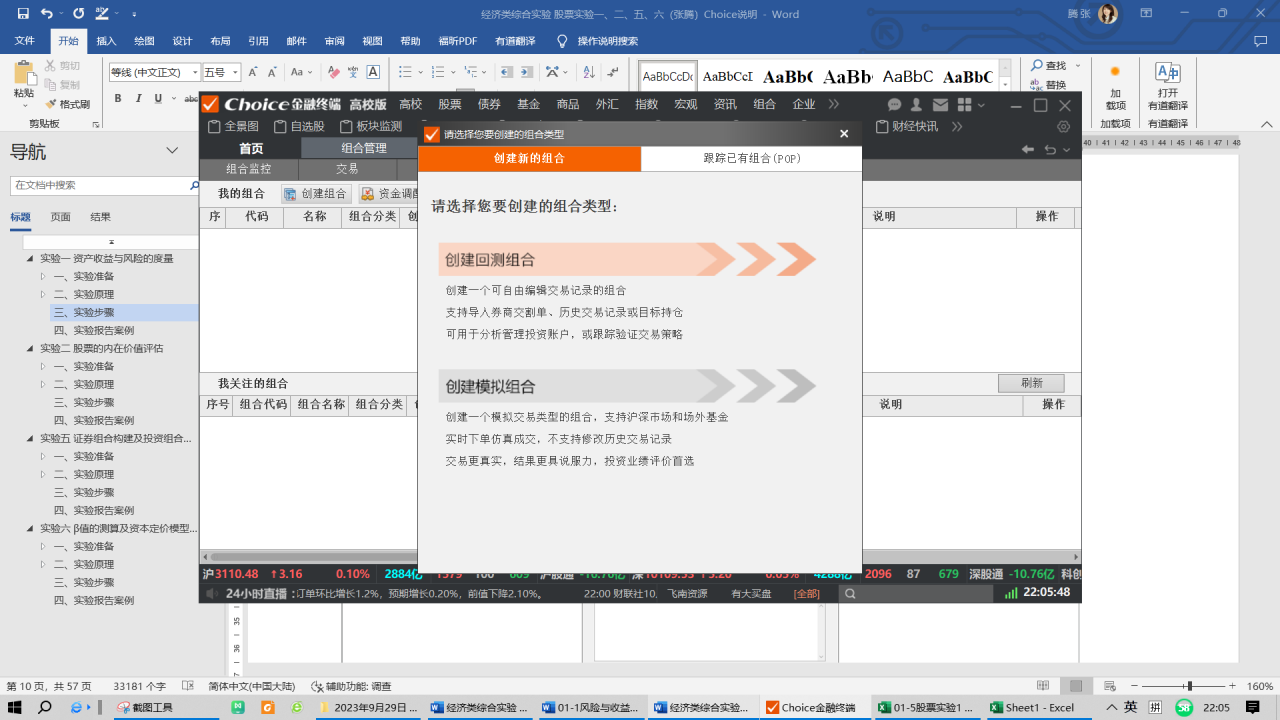Click 操作说明搜索 tell-me box in Word
The height and width of the screenshot is (720, 1280).
click(607, 41)
